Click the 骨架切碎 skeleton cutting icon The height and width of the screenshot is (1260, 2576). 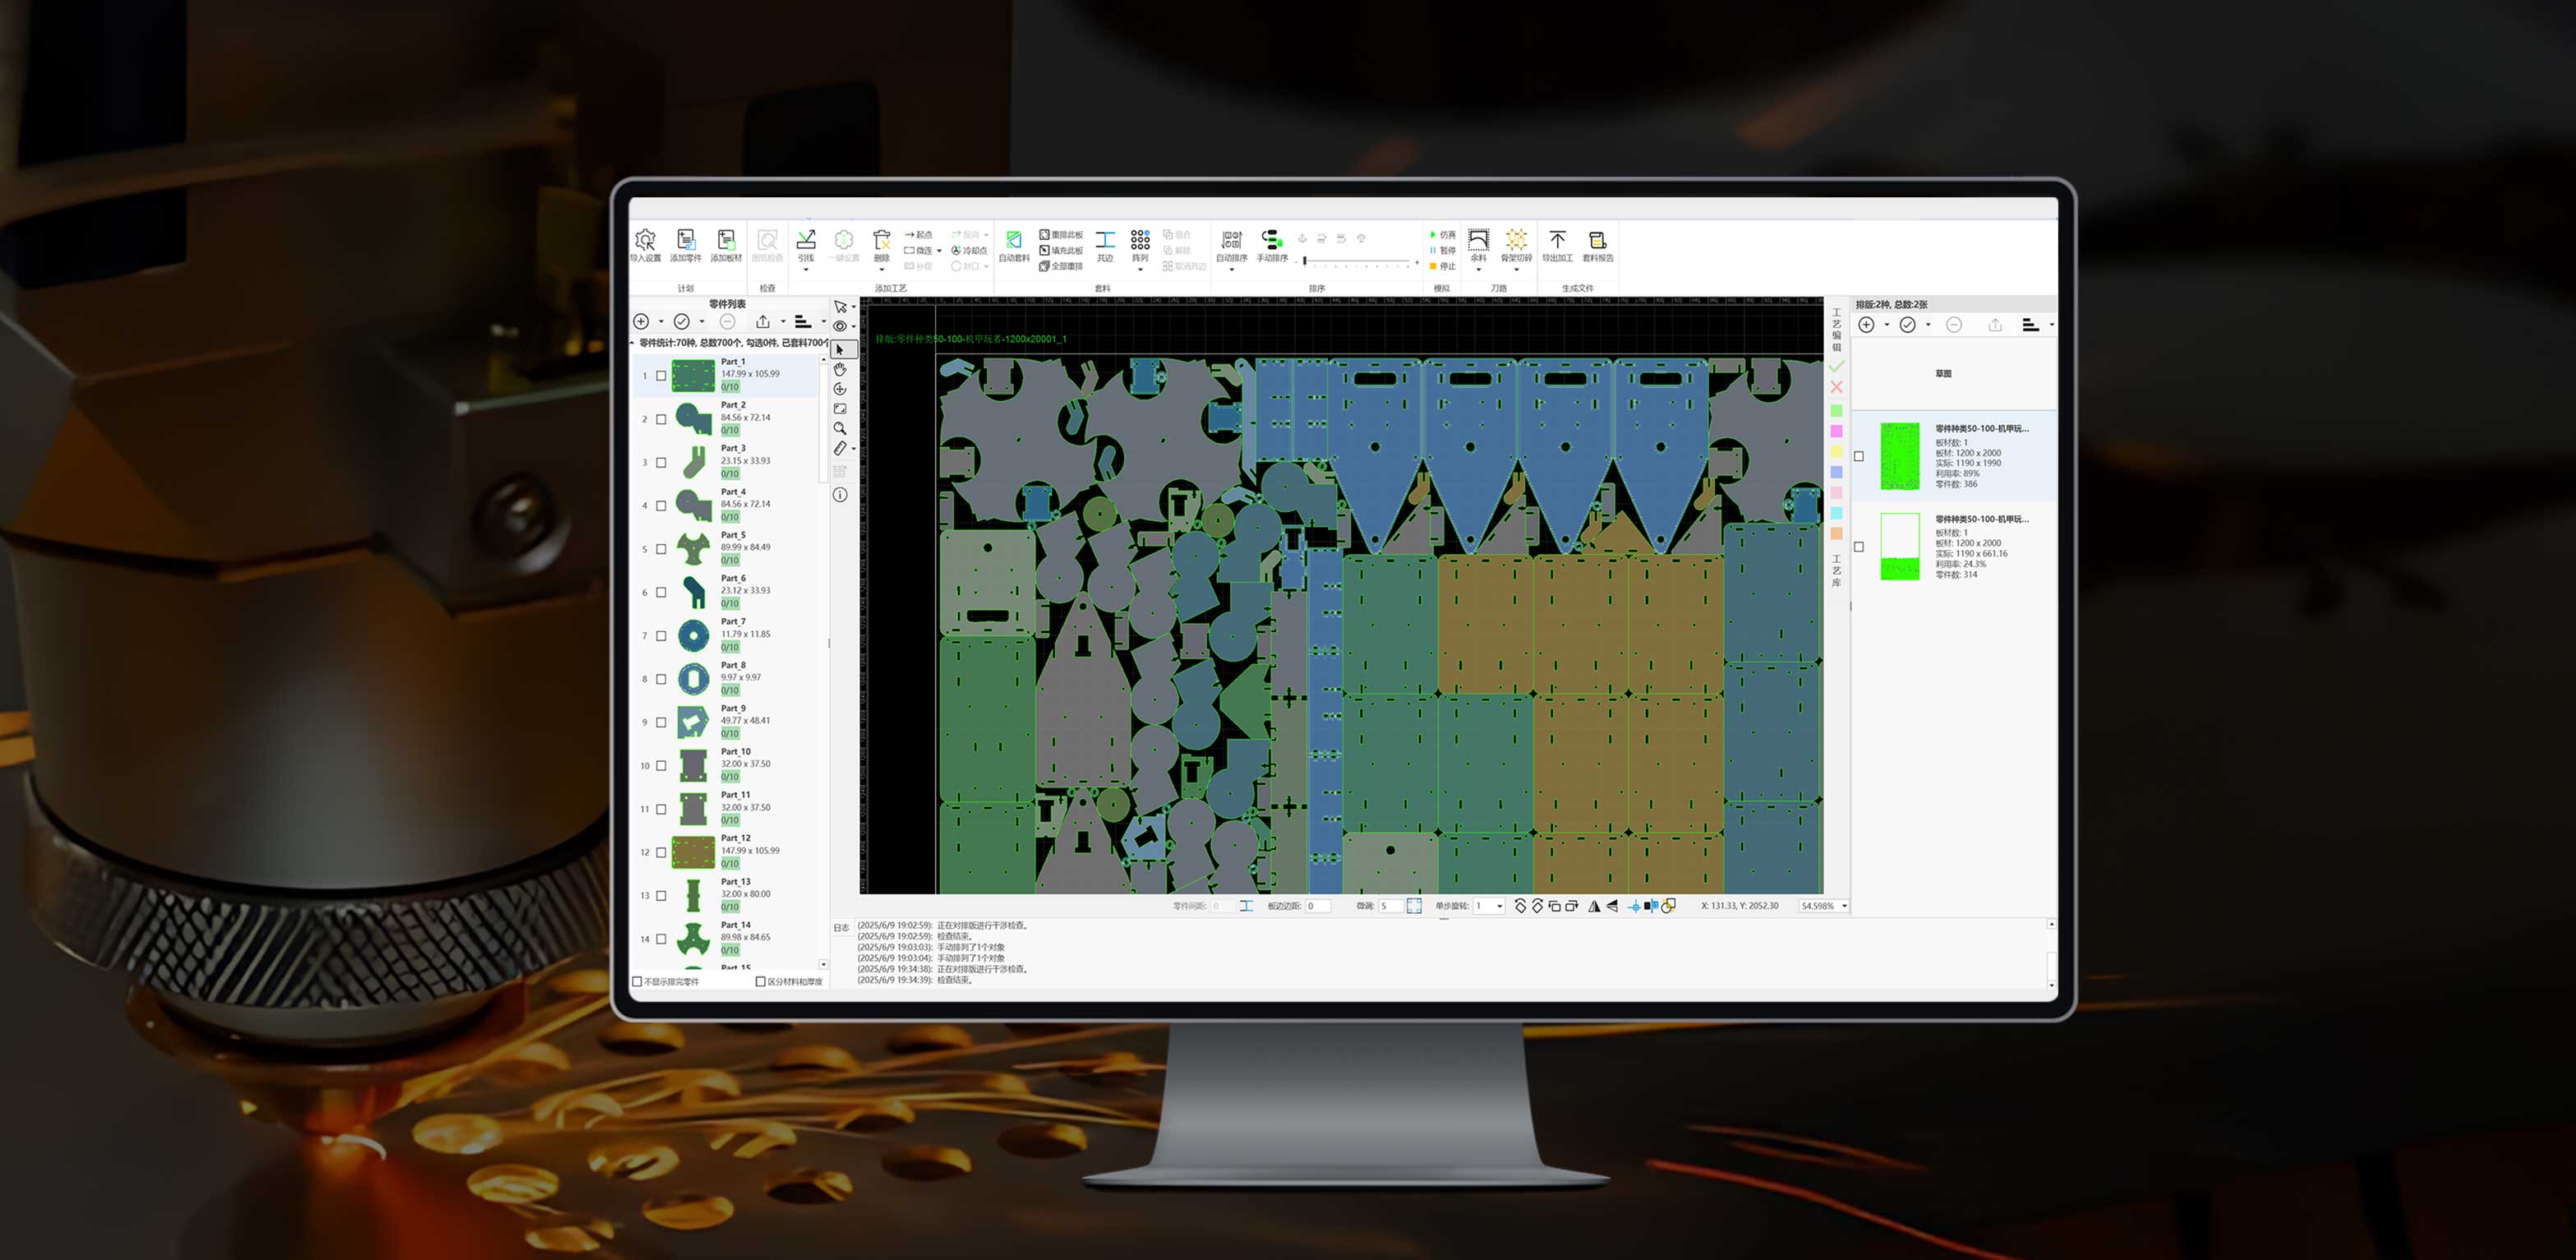(1516, 241)
